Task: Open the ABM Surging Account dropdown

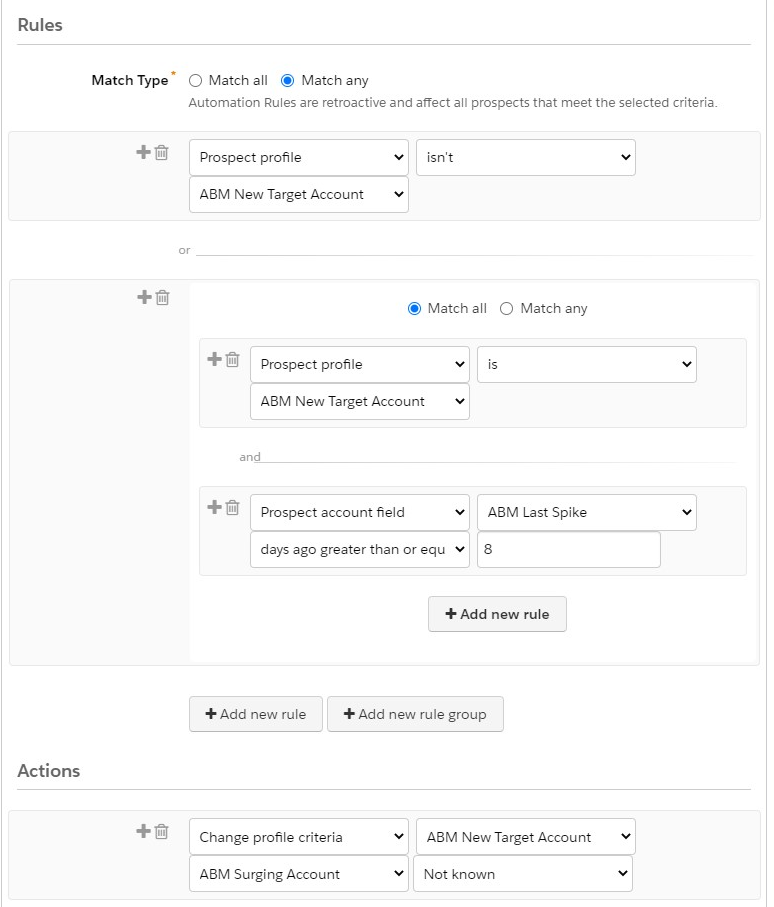Action: pyautogui.click(x=298, y=875)
